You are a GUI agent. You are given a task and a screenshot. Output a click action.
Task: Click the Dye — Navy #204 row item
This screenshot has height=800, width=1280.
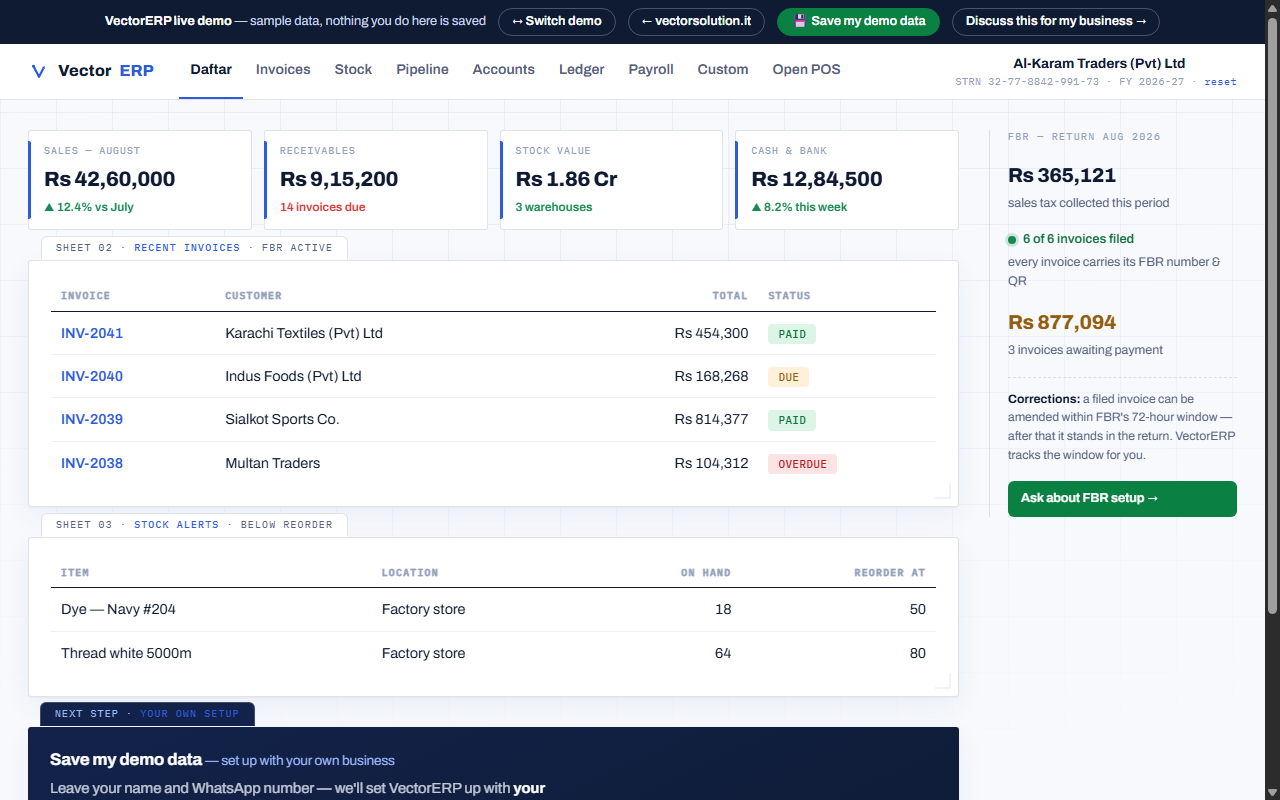coord(118,609)
